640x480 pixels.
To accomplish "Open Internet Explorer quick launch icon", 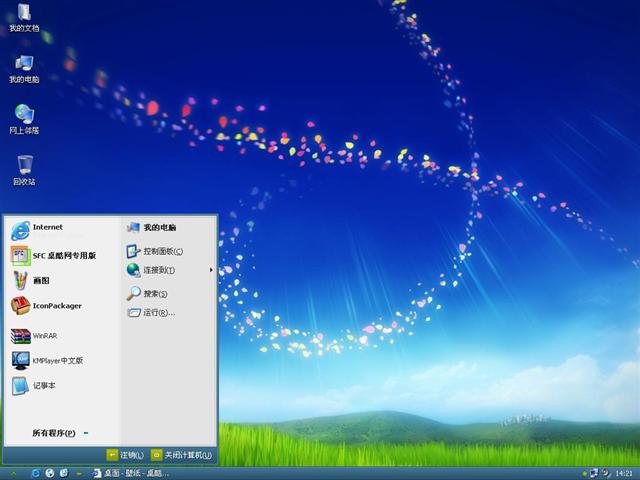I will coord(36,473).
